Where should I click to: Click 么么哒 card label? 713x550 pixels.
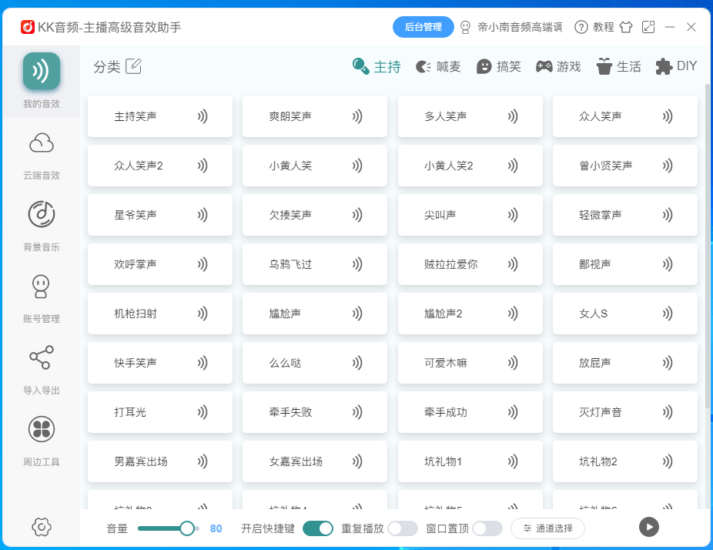point(285,363)
